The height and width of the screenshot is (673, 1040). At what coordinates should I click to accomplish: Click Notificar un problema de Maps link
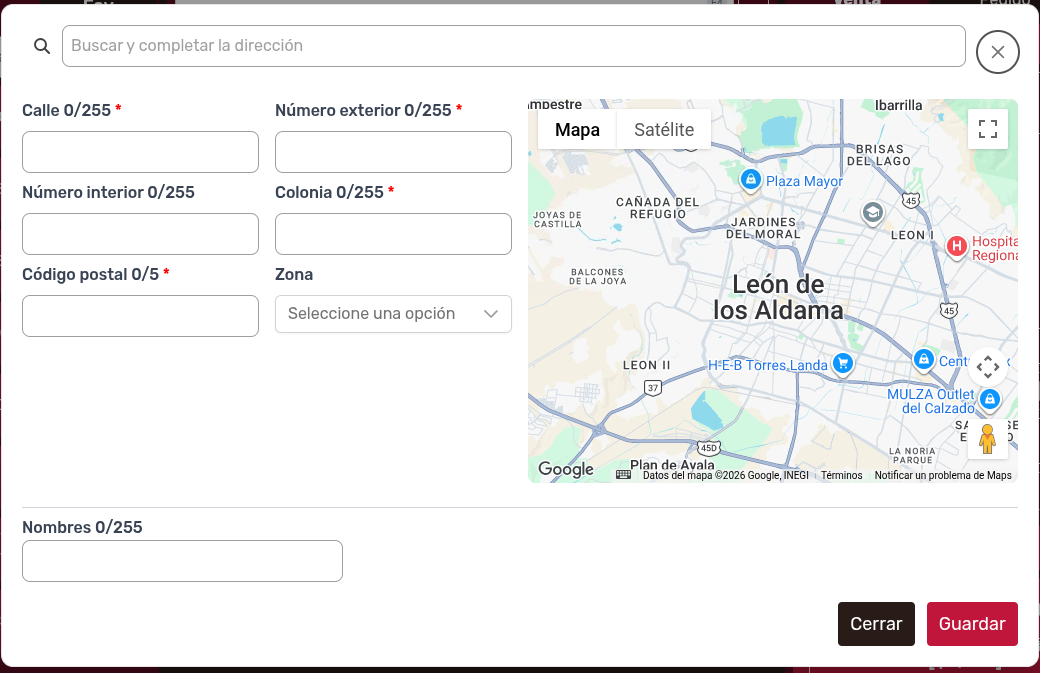[942, 475]
